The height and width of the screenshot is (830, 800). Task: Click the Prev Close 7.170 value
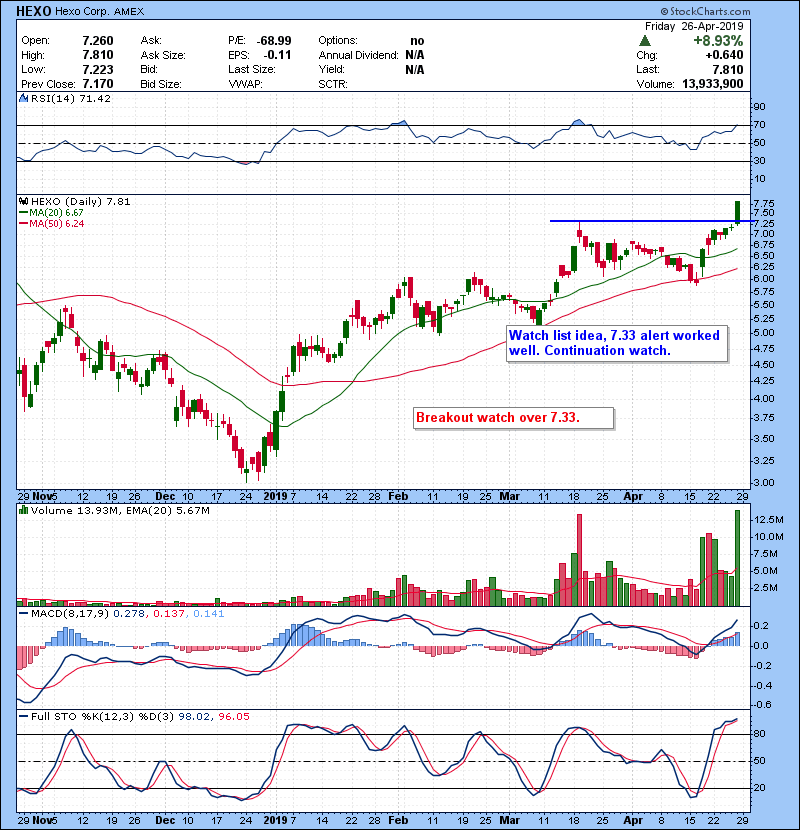pos(98,84)
